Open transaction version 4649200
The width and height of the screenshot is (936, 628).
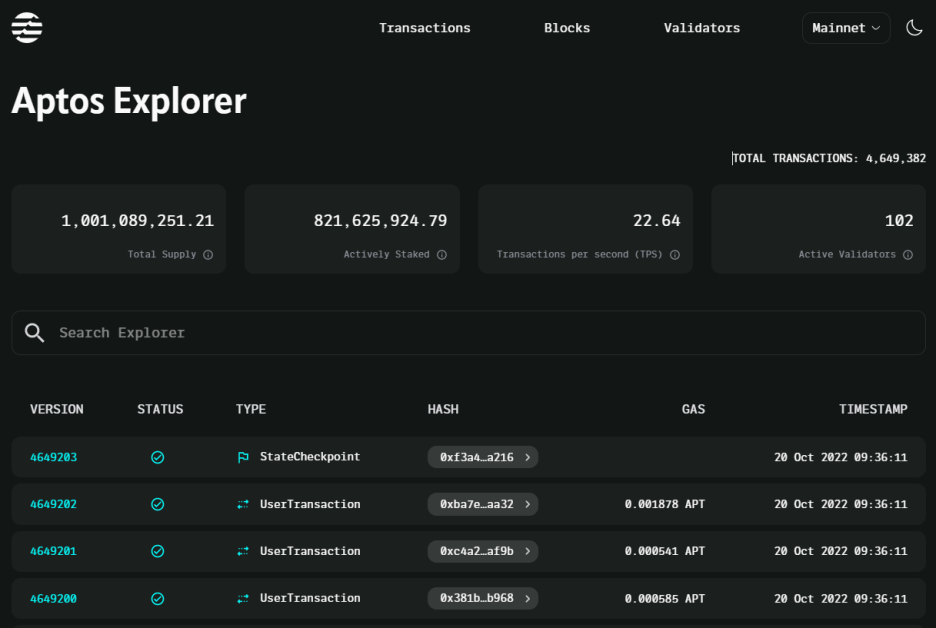(x=53, y=599)
